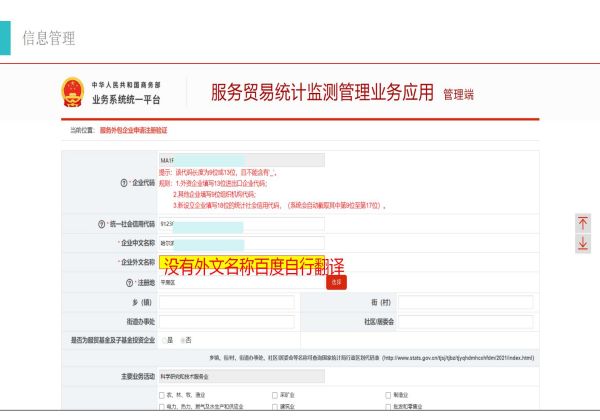Click help icon beside 统一社会信用代码 label

point(101,224)
